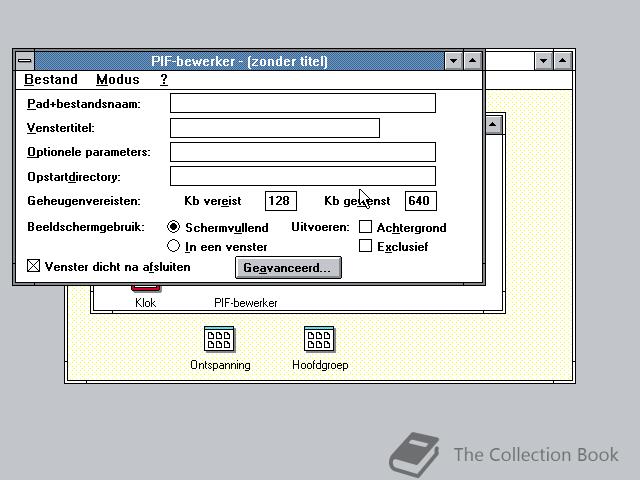Image resolution: width=640 pixels, height=480 pixels.
Task: Open the Hoofdgroep group icon
Action: point(319,339)
